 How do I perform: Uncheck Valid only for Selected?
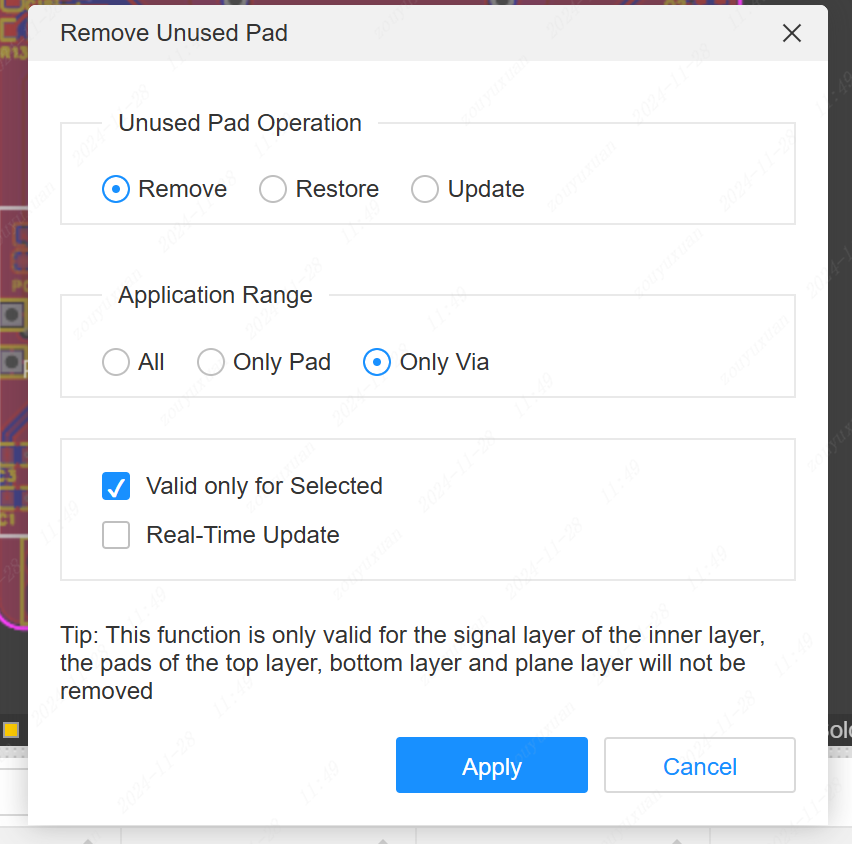click(116, 487)
